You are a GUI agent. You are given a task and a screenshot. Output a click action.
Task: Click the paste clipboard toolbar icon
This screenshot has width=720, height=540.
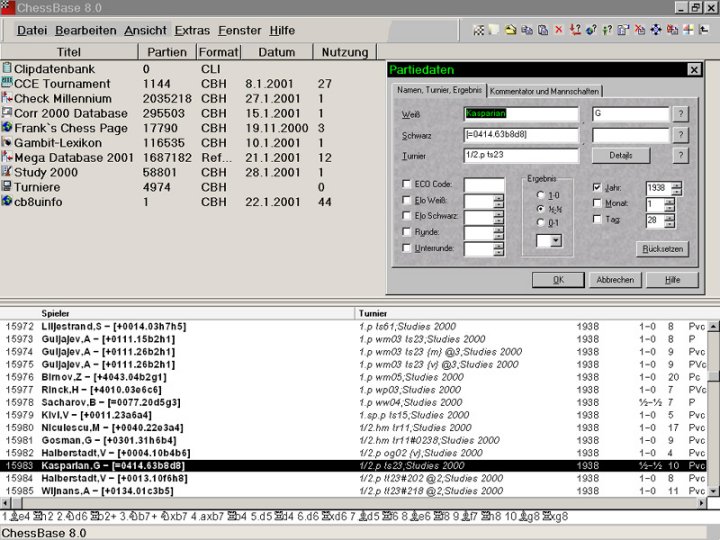pos(543,30)
